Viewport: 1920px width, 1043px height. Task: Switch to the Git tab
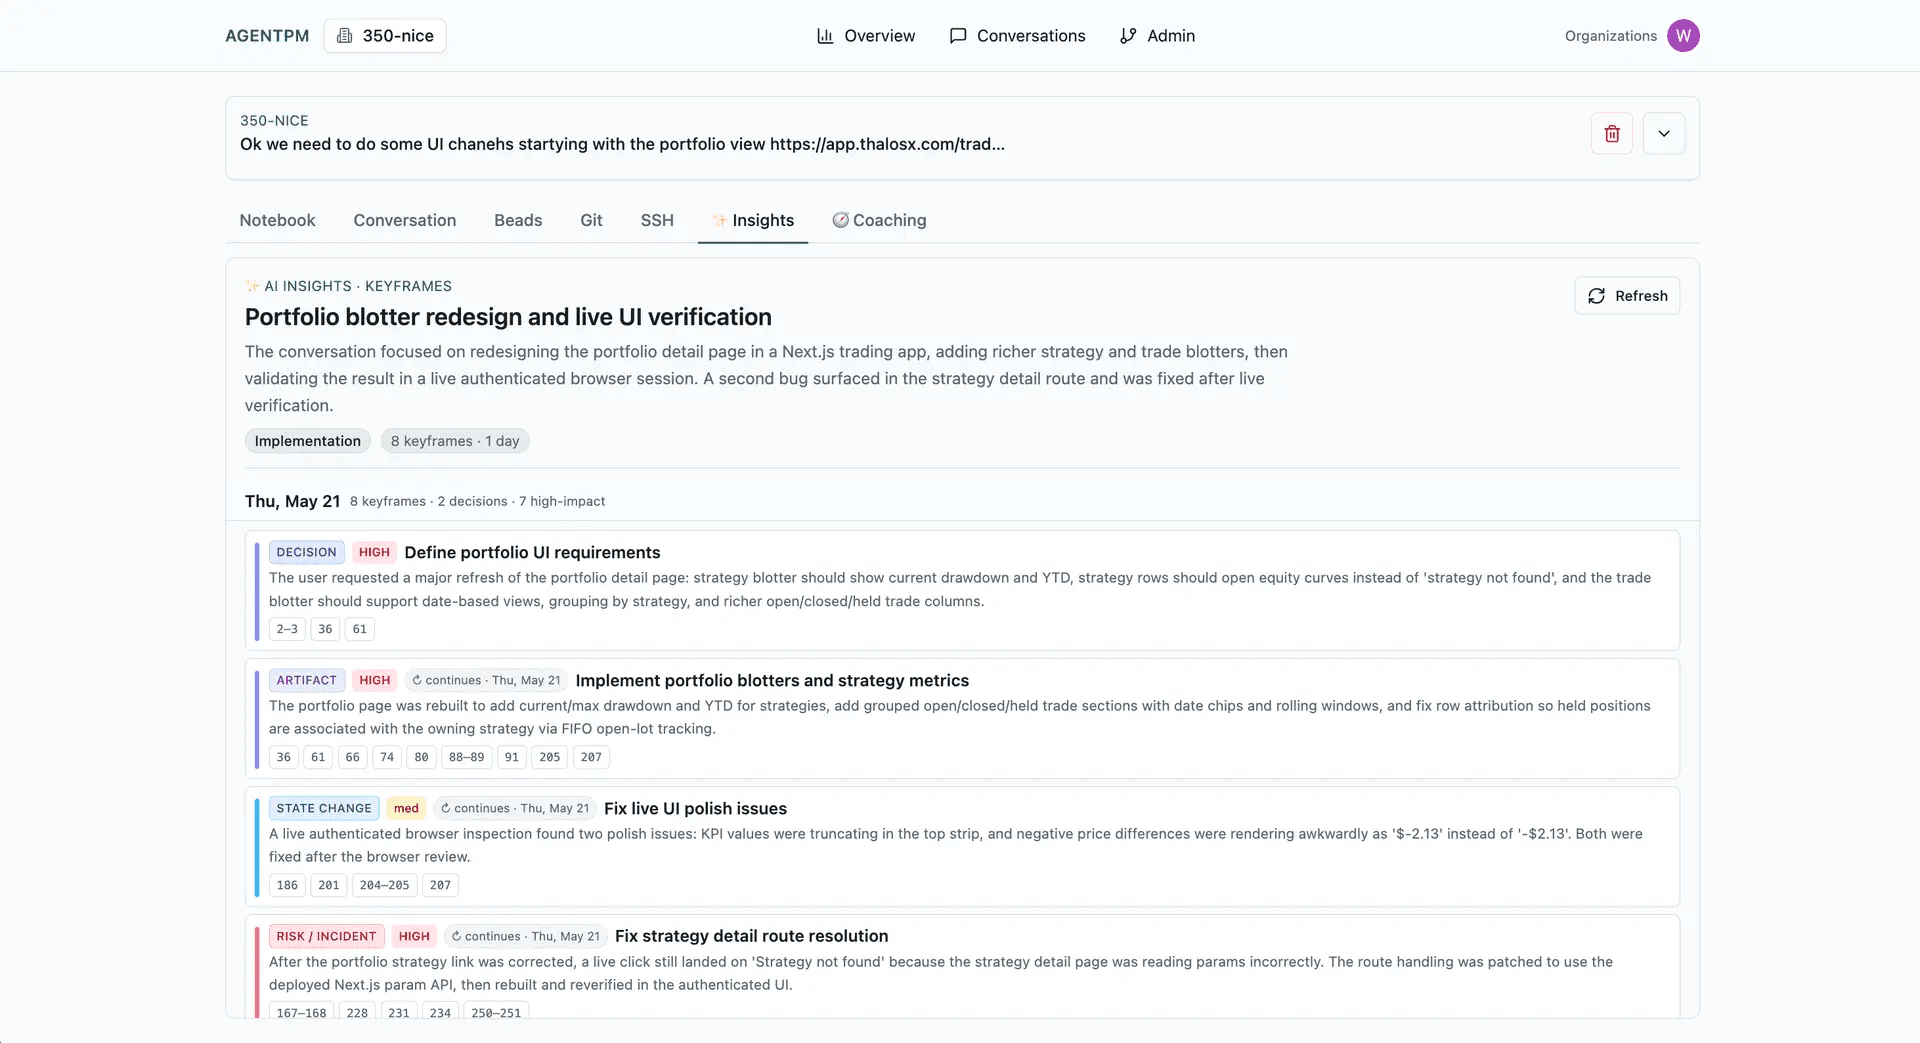click(x=591, y=220)
